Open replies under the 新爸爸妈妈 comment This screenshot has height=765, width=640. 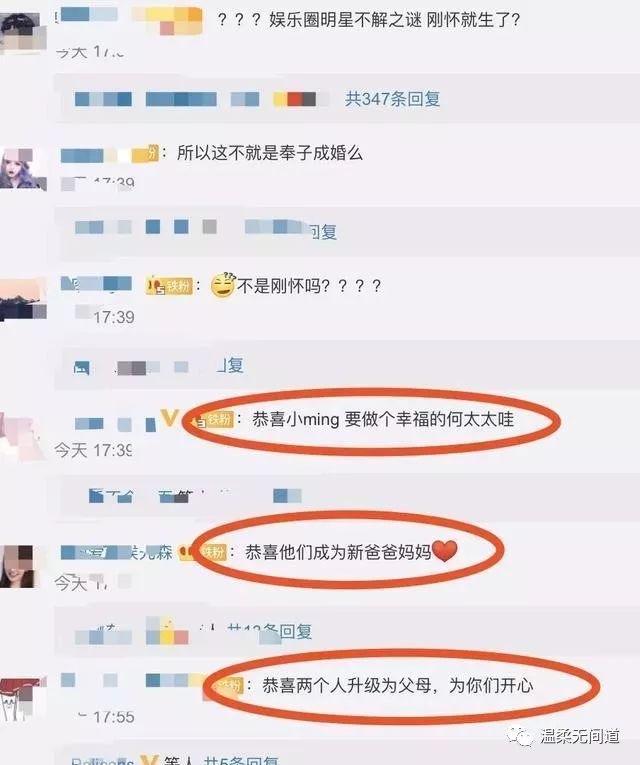click(x=270, y=632)
